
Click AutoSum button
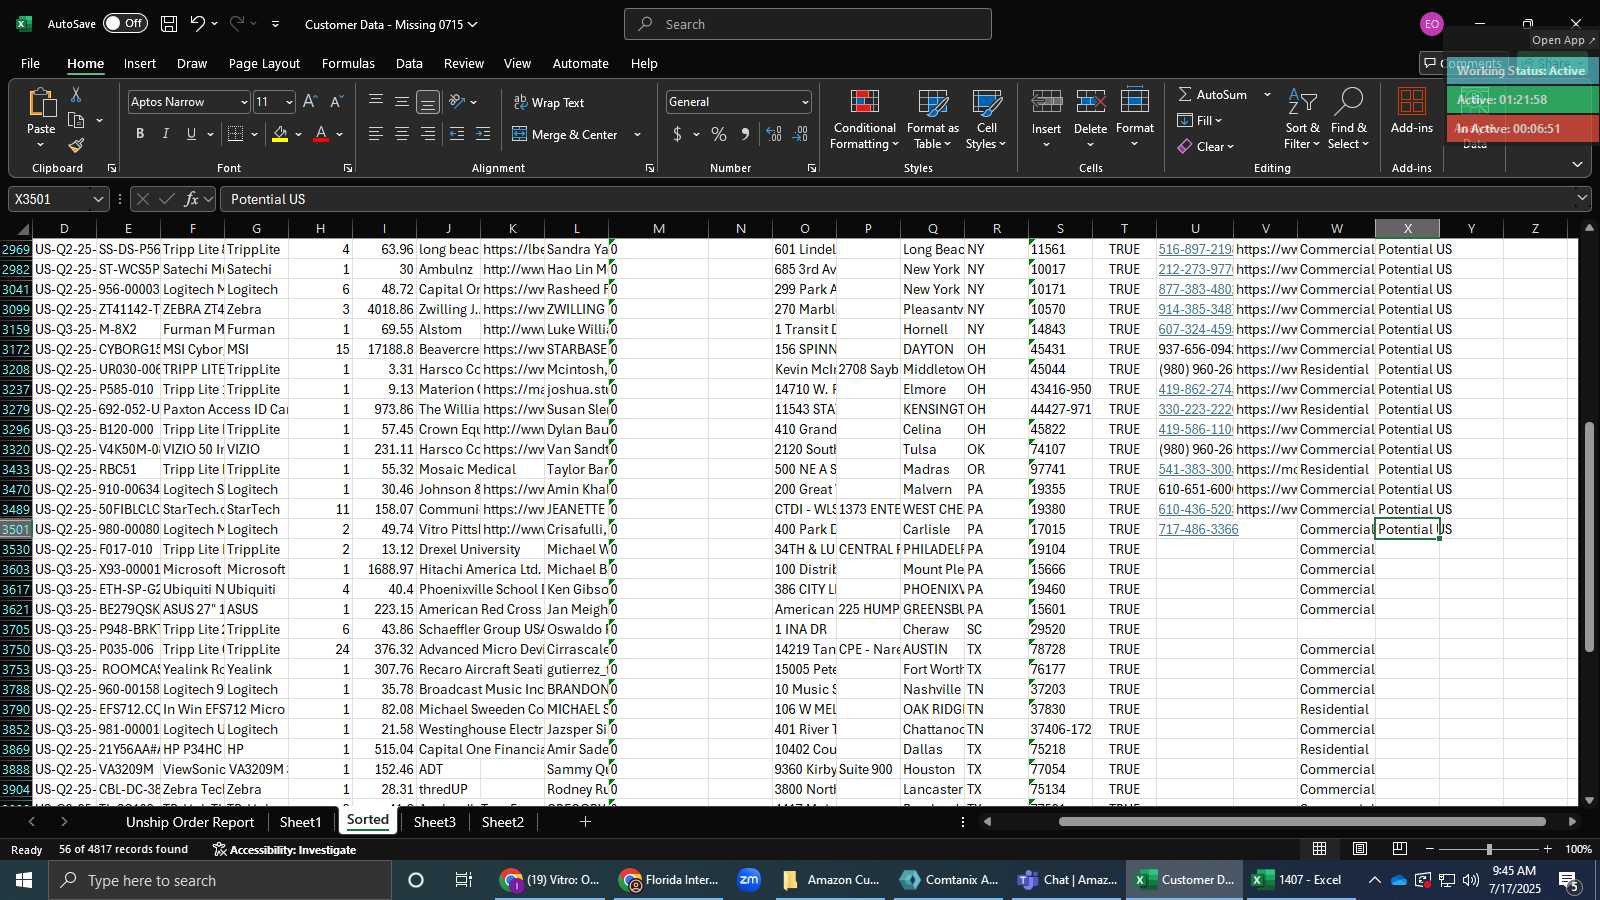[x=1212, y=95]
